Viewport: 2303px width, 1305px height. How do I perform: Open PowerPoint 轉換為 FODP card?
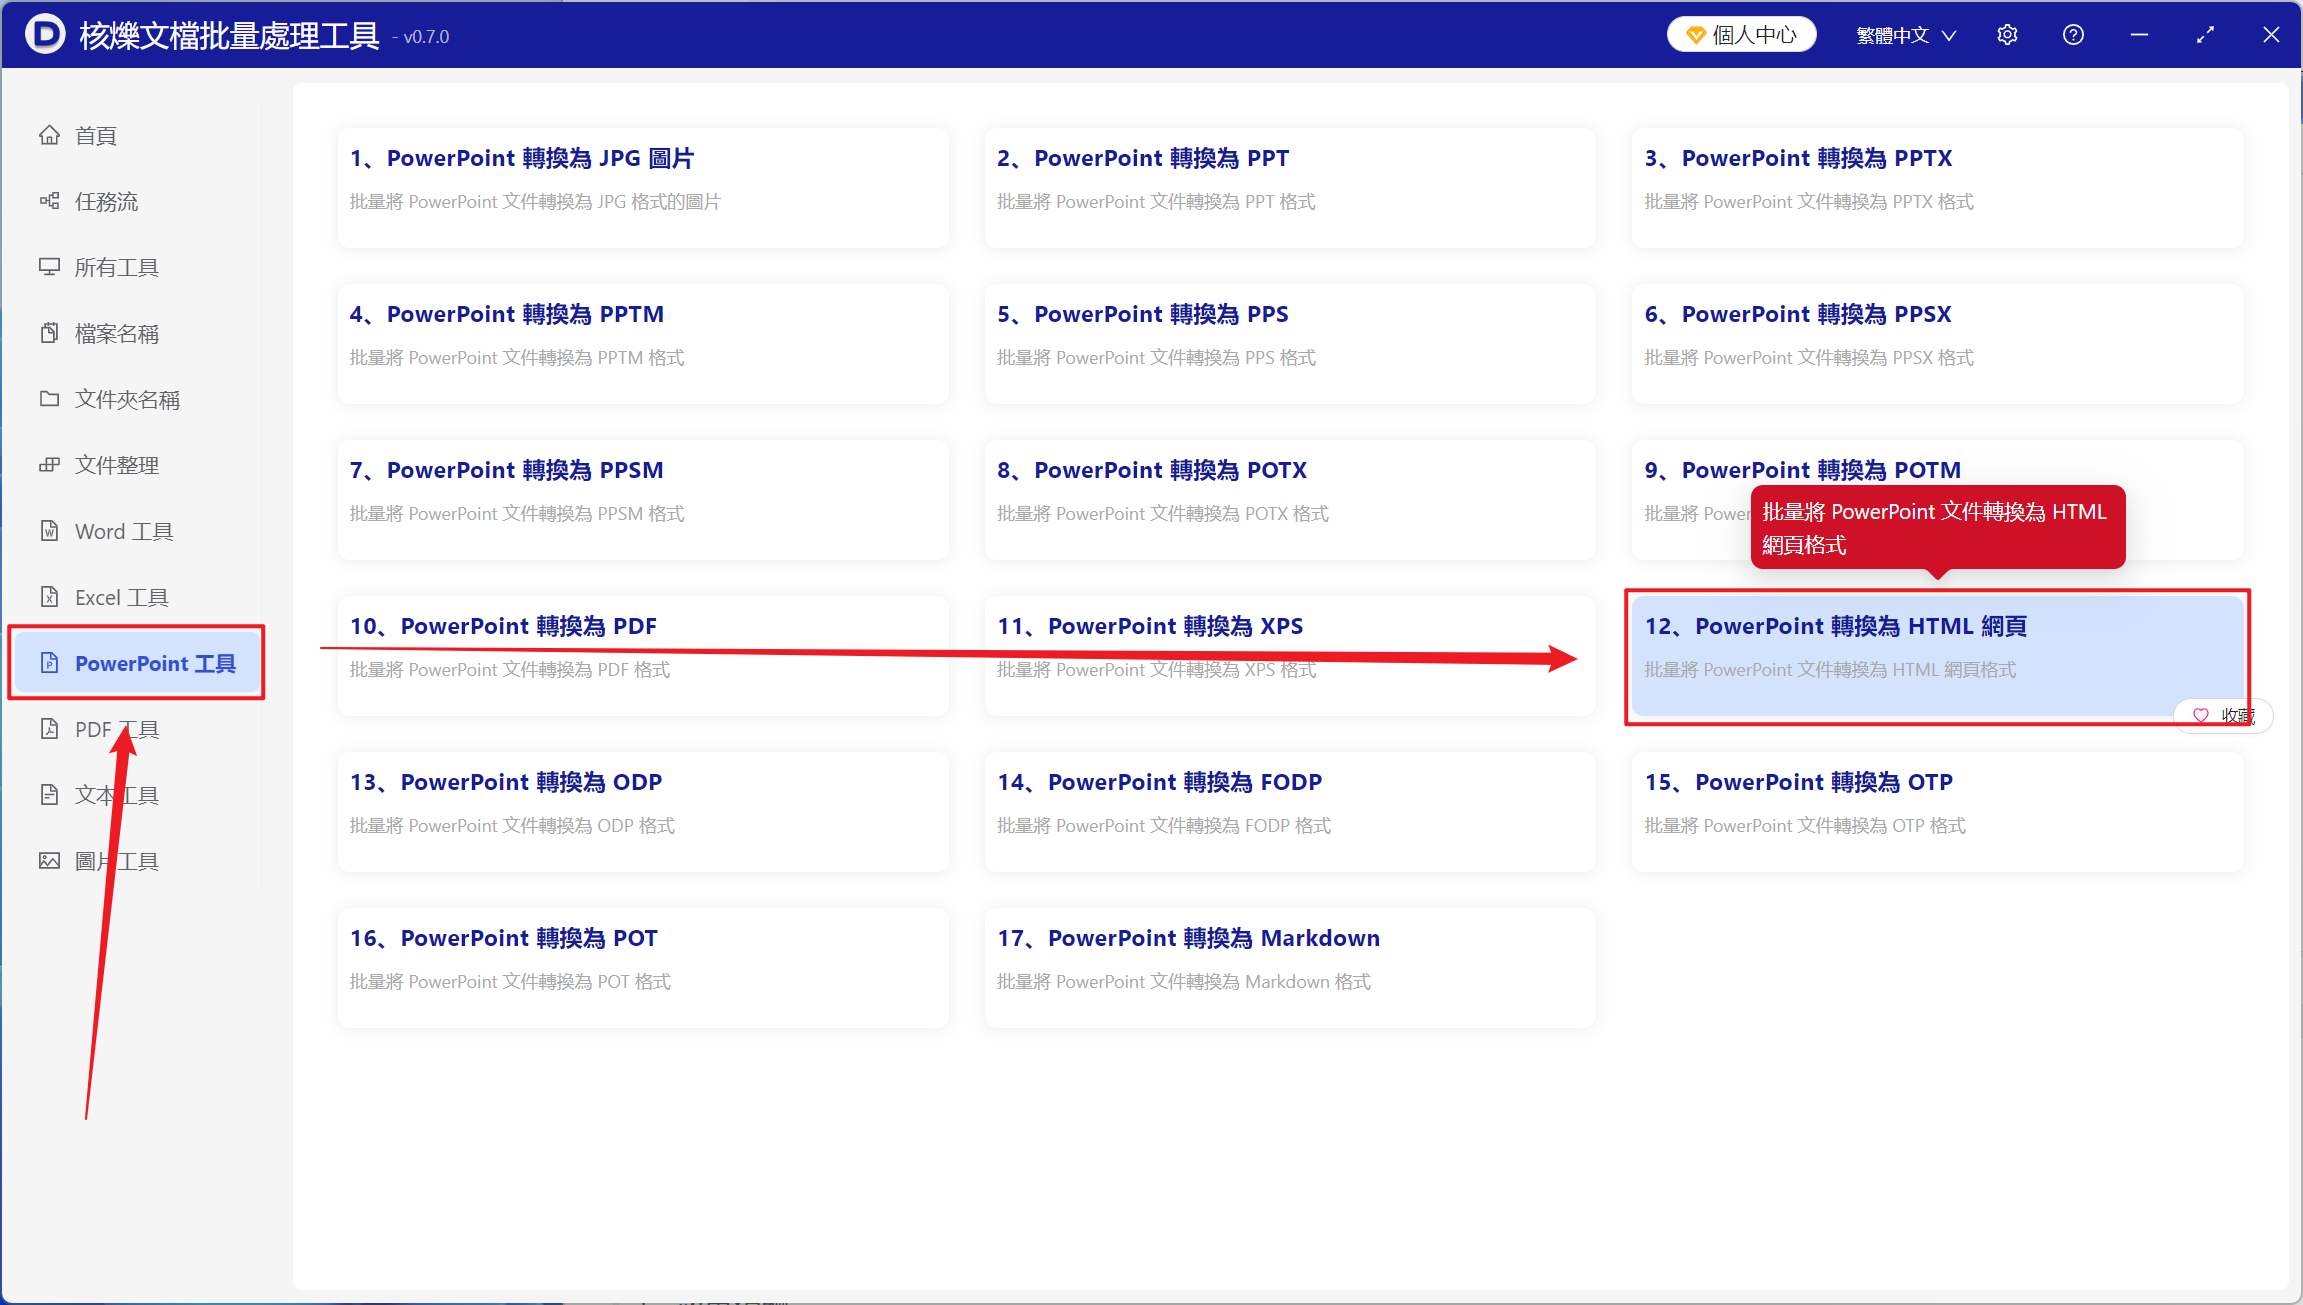pos(1290,812)
